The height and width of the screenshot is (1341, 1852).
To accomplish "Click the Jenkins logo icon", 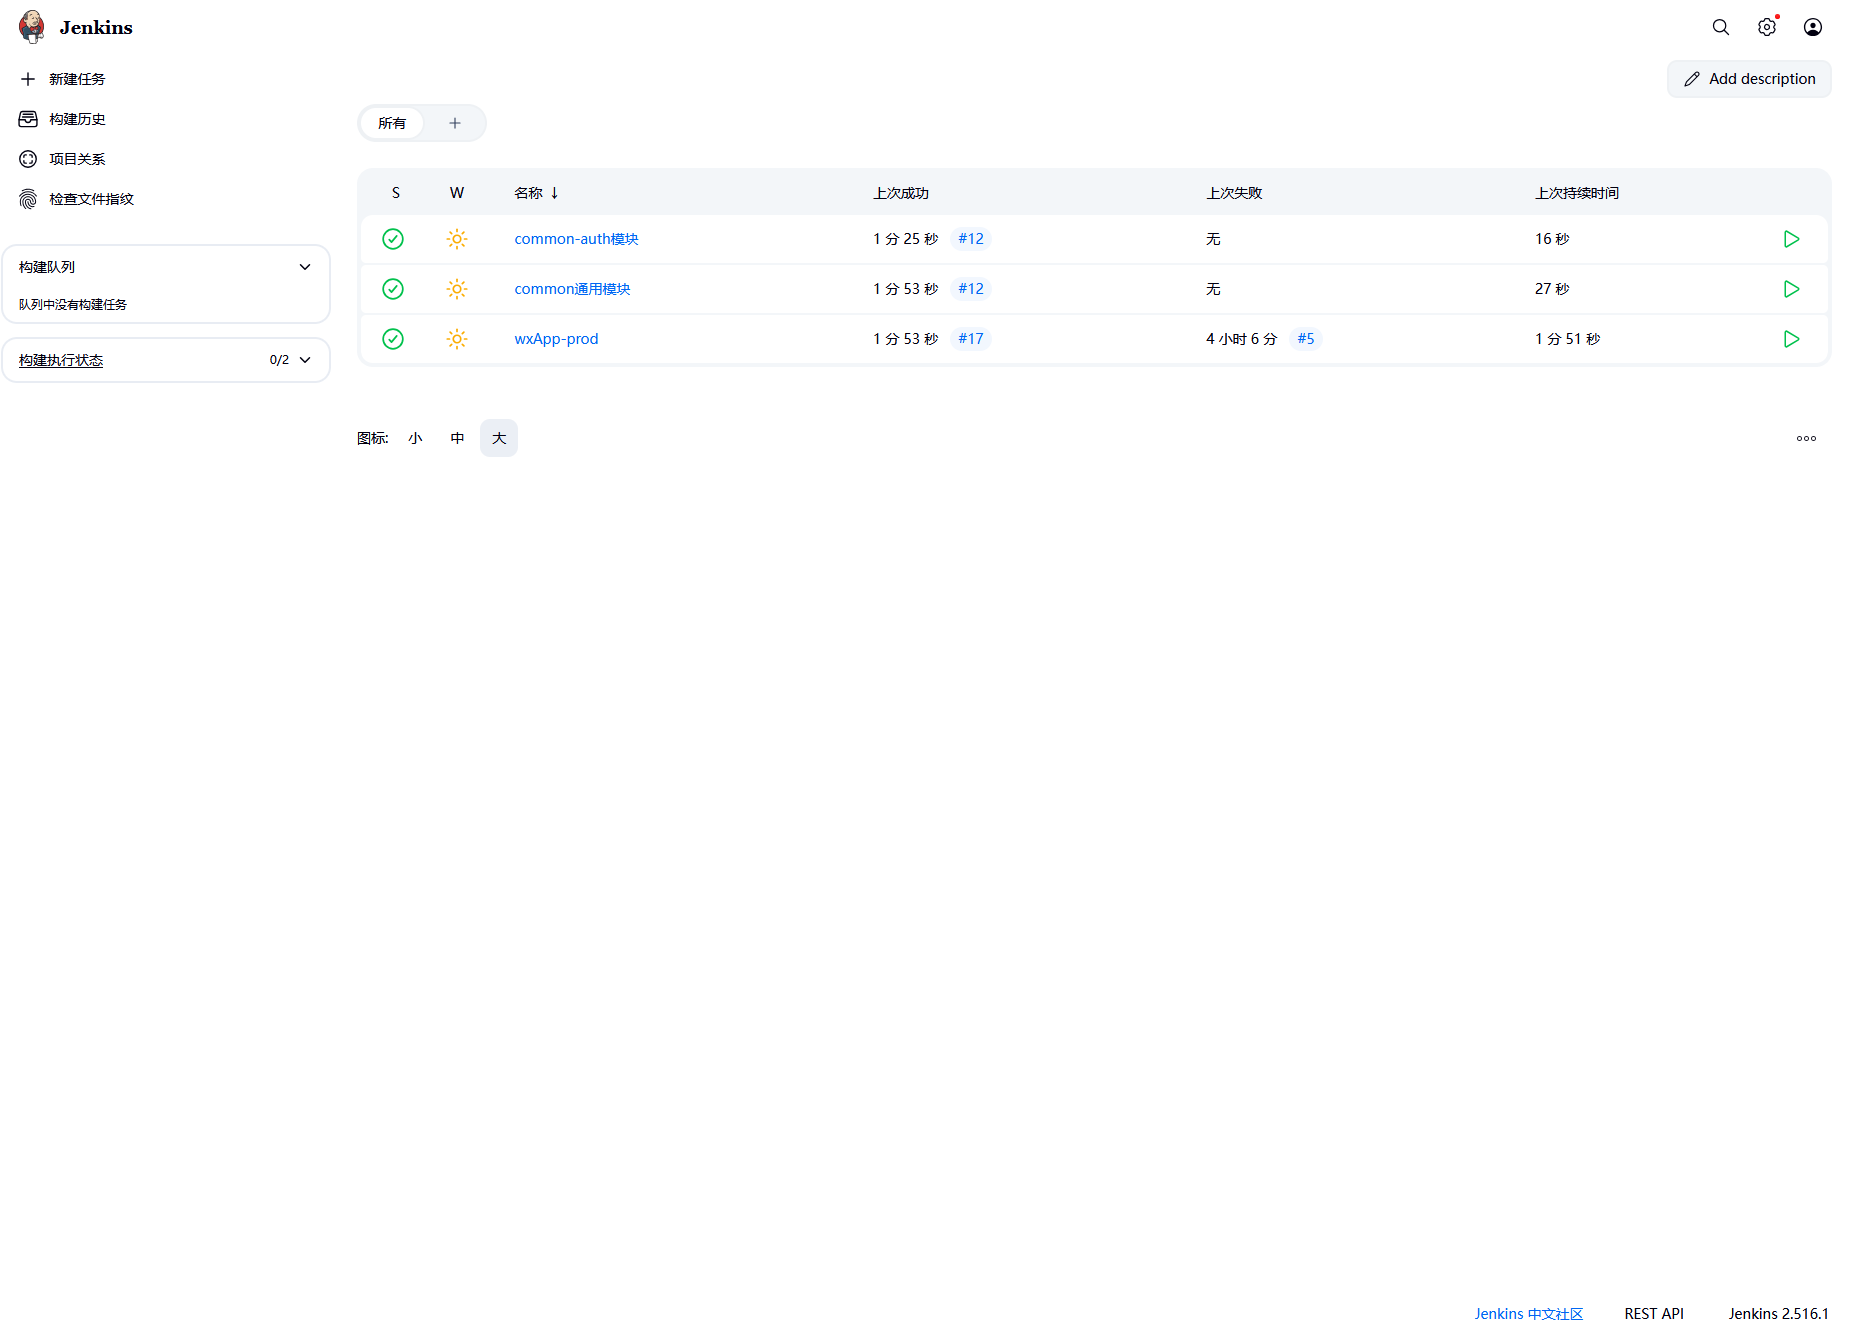I will [32, 27].
